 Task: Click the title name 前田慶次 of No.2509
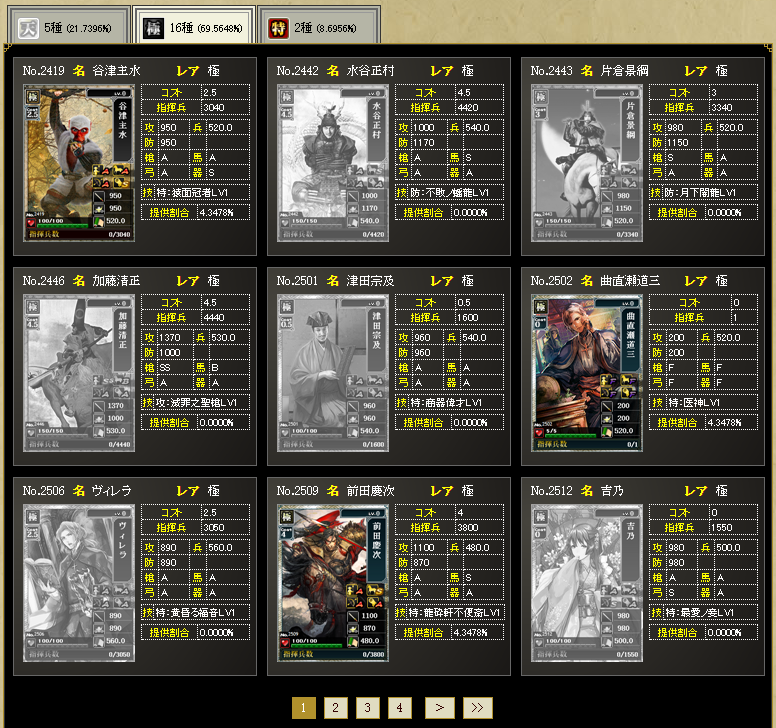pyautogui.click(x=370, y=490)
